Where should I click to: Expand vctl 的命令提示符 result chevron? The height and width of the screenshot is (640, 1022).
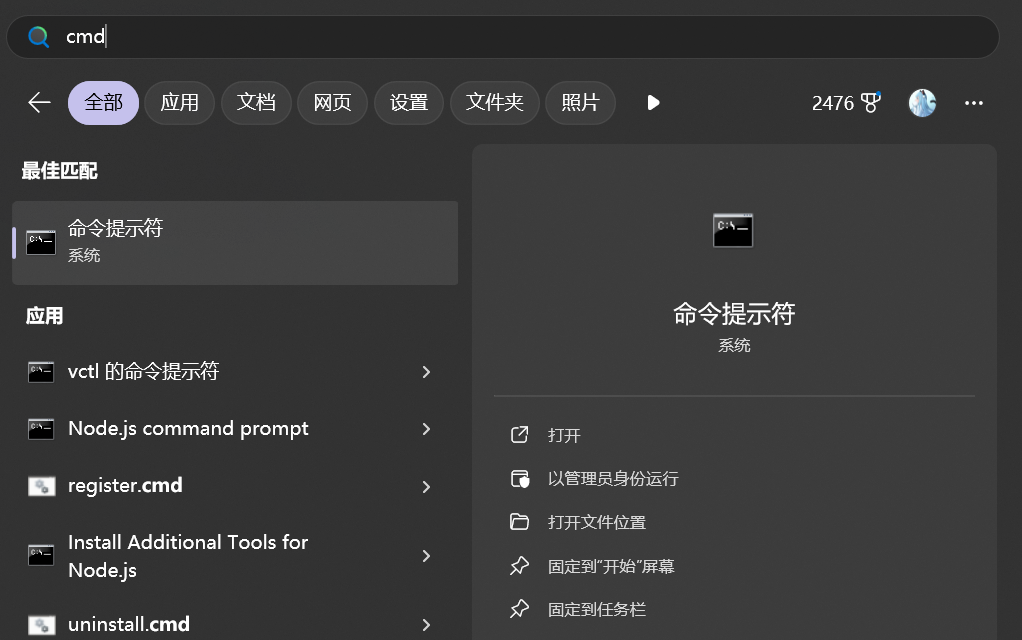pos(426,372)
